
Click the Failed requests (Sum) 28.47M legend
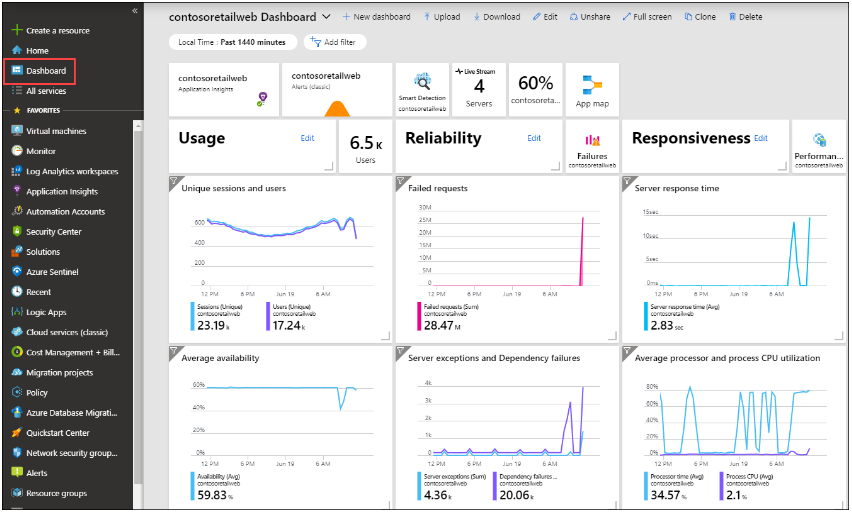[448, 317]
